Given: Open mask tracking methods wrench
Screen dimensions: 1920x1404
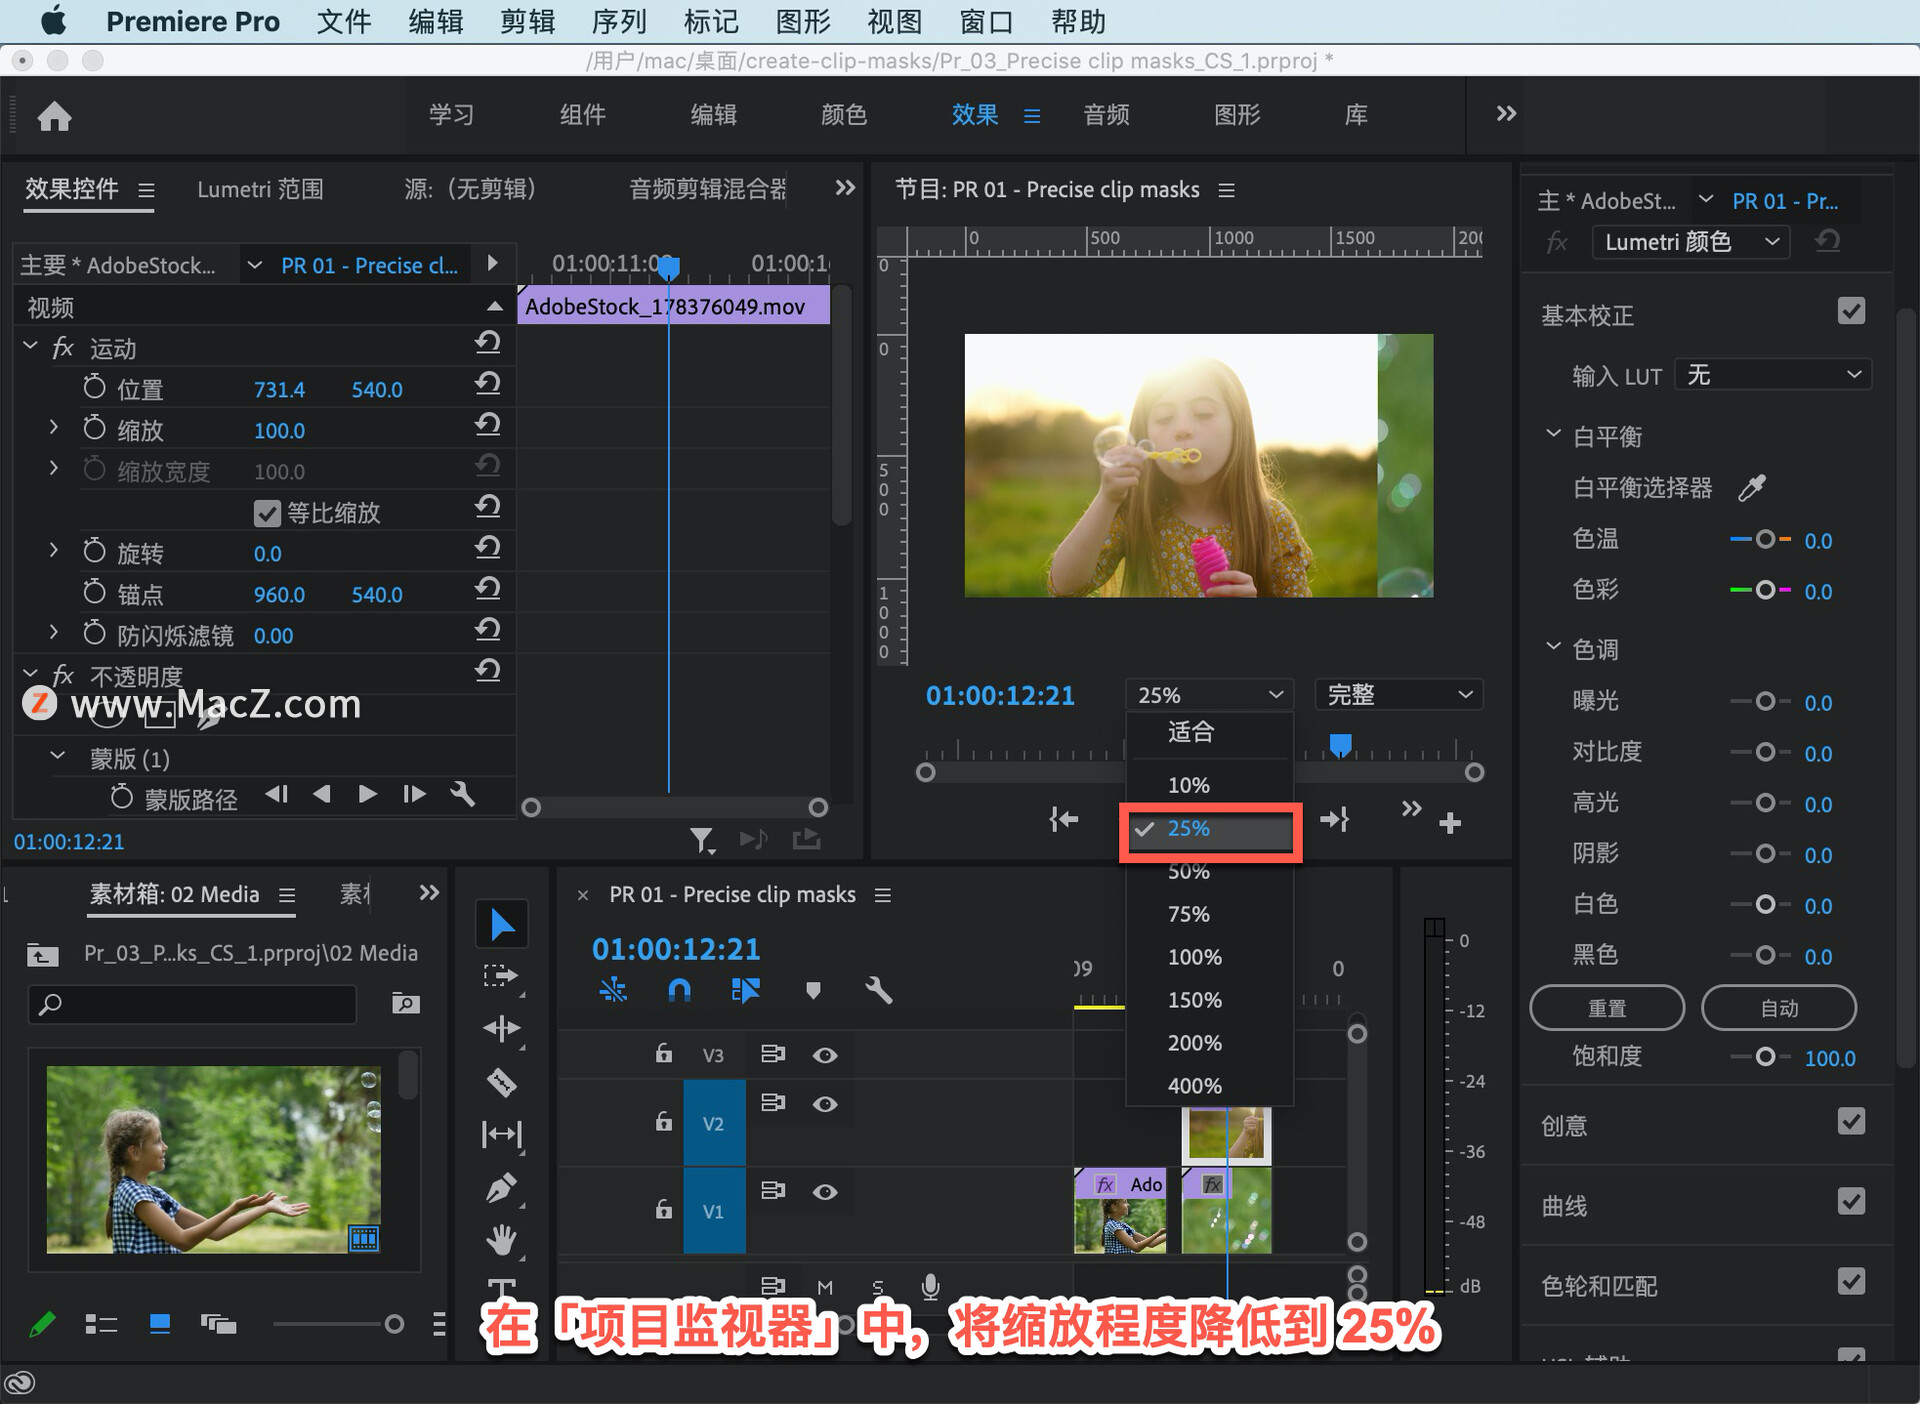Looking at the screenshot, I should tap(462, 794).
